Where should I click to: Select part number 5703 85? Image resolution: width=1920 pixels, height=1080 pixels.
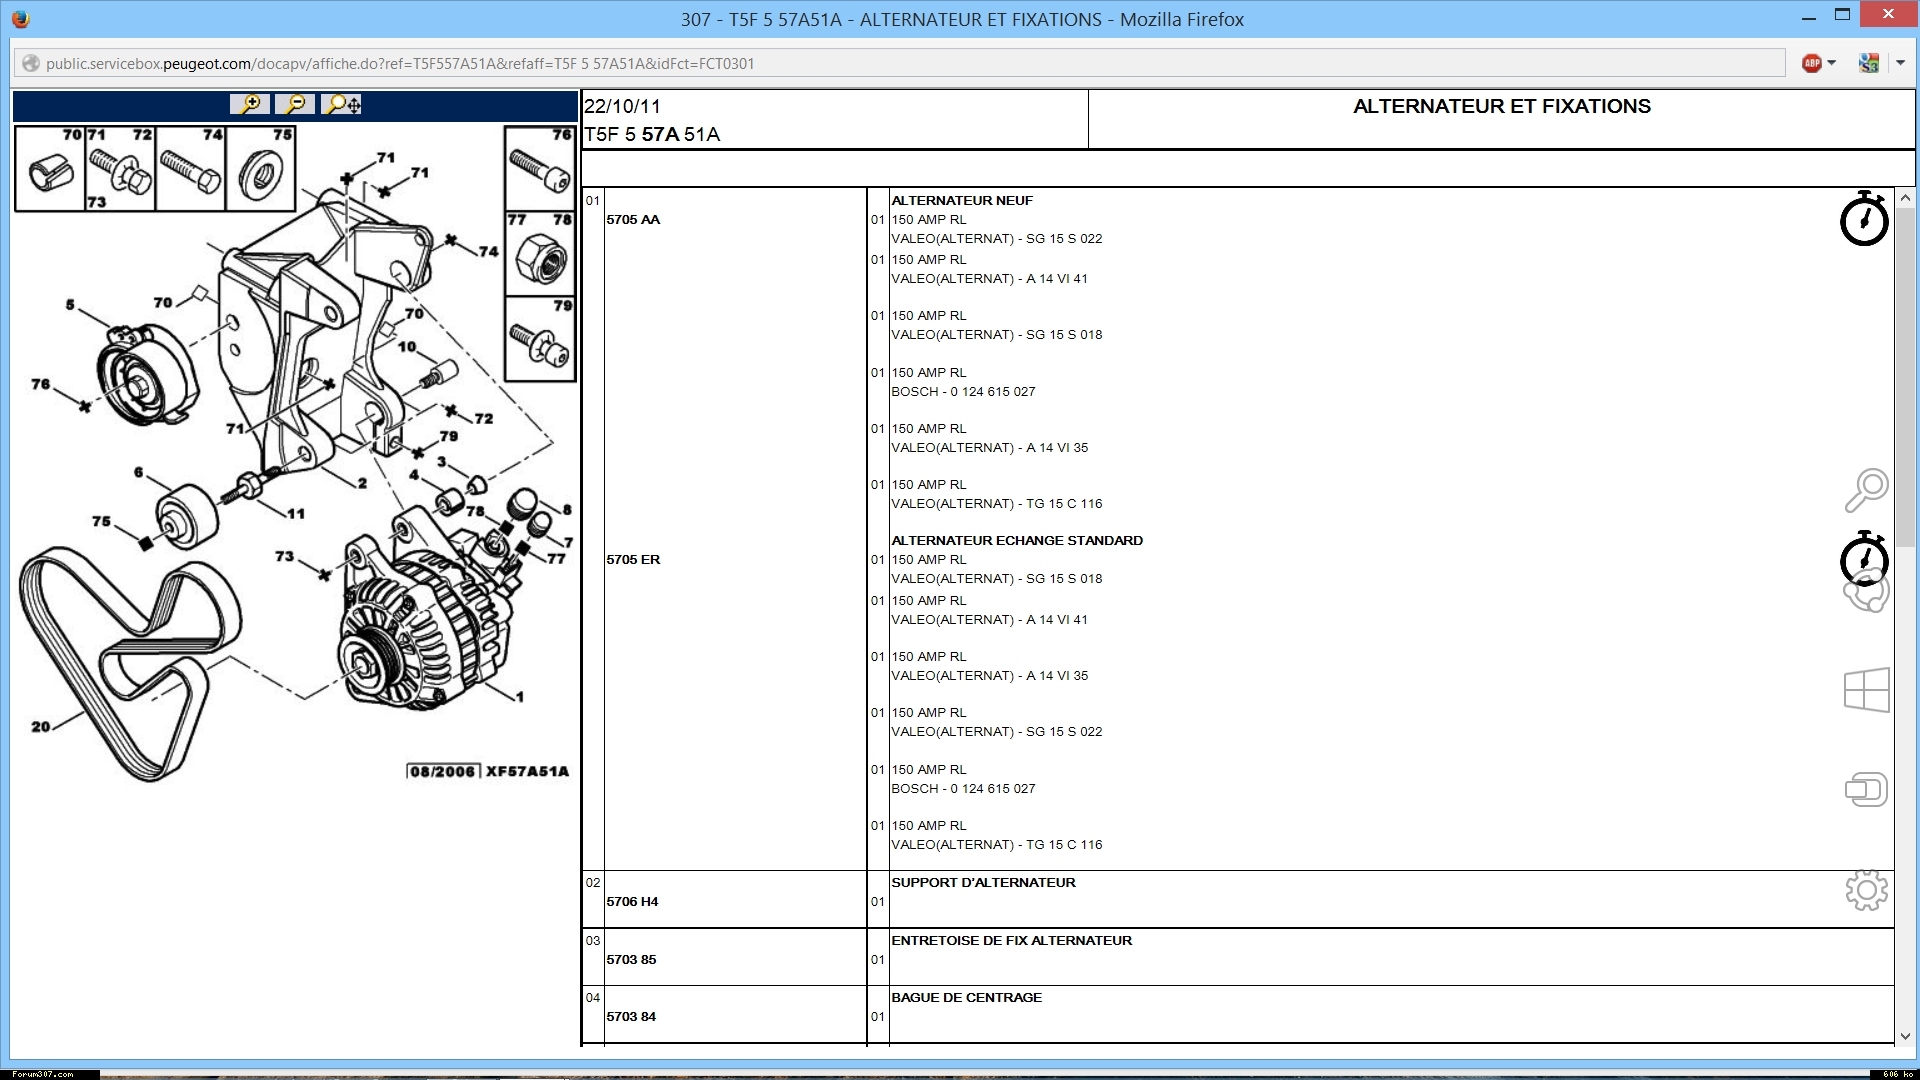(631, 959)
